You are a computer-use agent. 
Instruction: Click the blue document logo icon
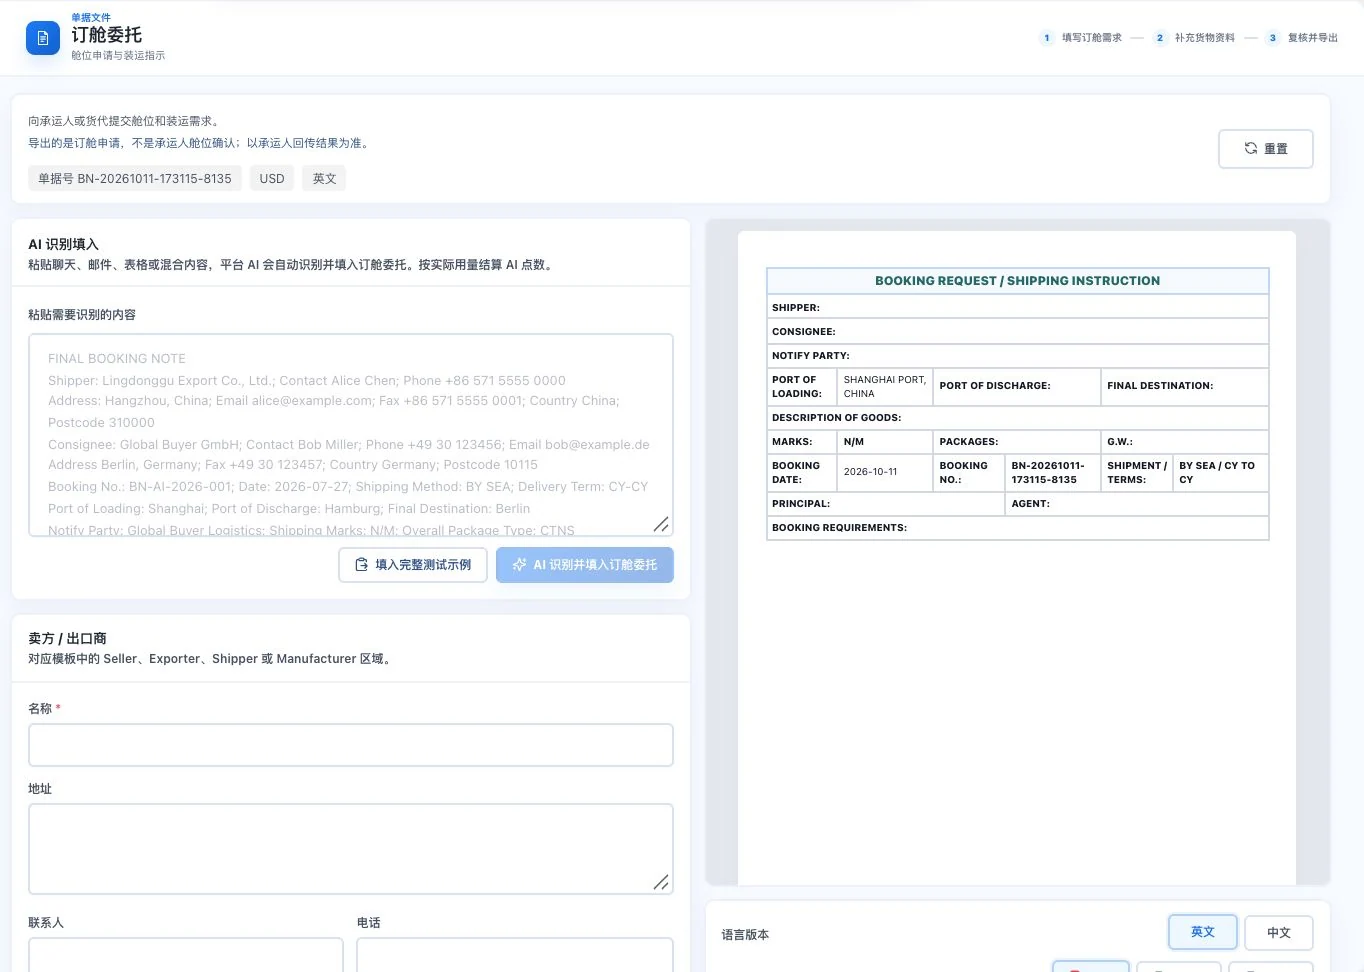point(43,38)
